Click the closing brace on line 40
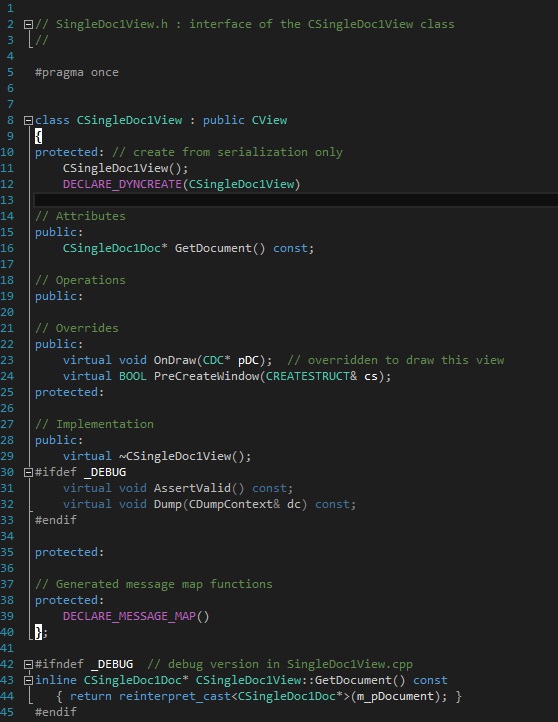 pos(39,632)
